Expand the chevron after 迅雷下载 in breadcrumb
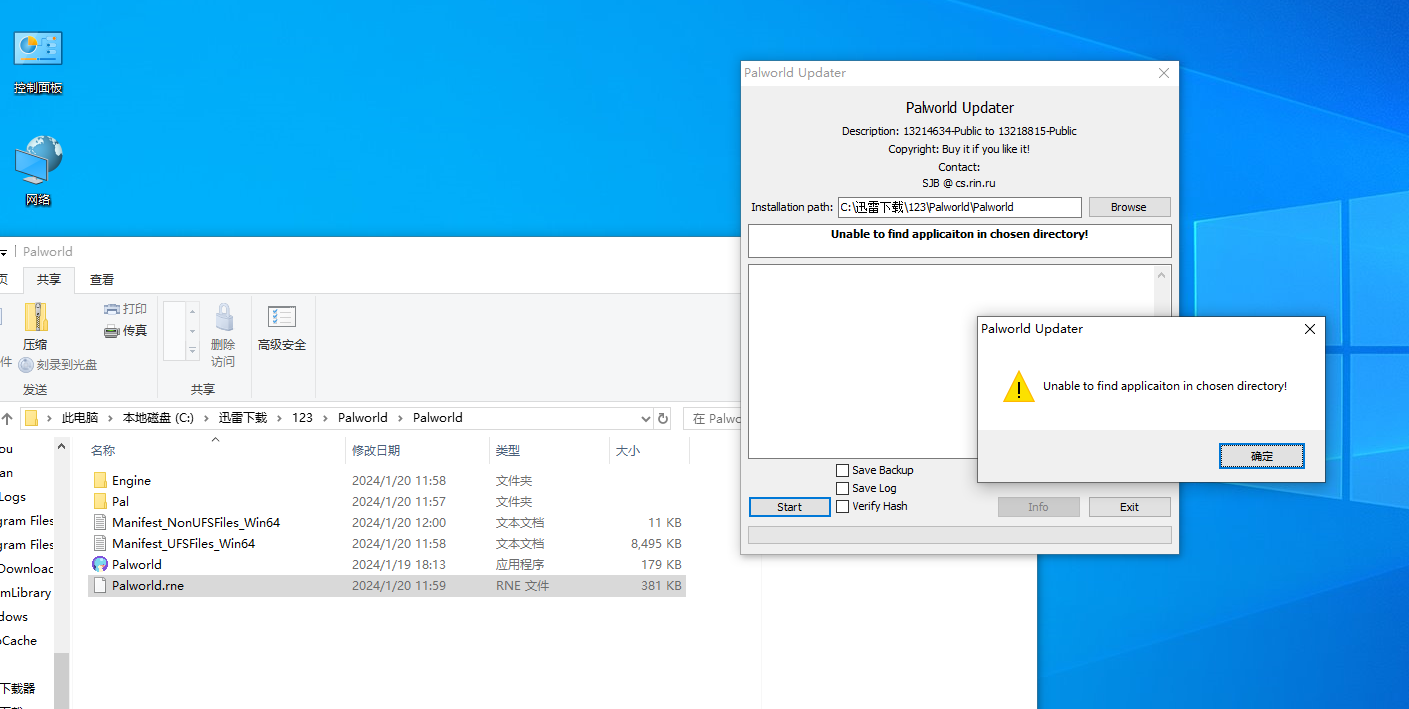This screenshot has width=1409, height=709. click(280, 418)
